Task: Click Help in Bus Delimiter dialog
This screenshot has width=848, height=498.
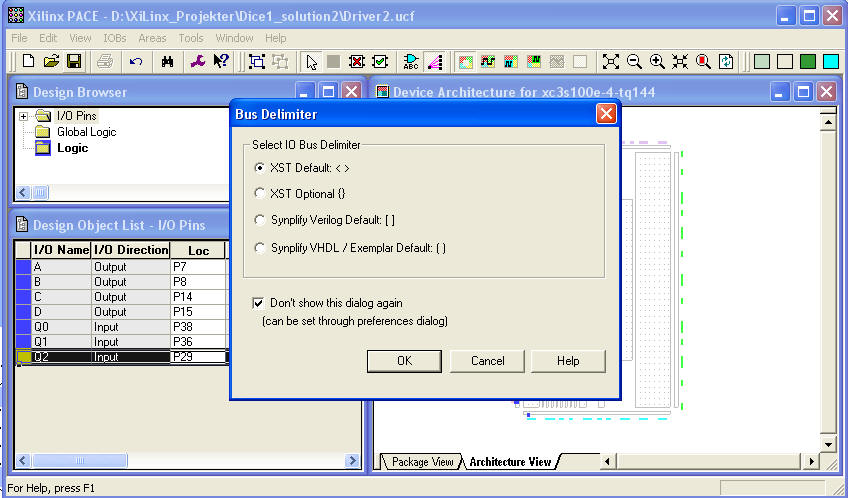Action: point(568,361)
